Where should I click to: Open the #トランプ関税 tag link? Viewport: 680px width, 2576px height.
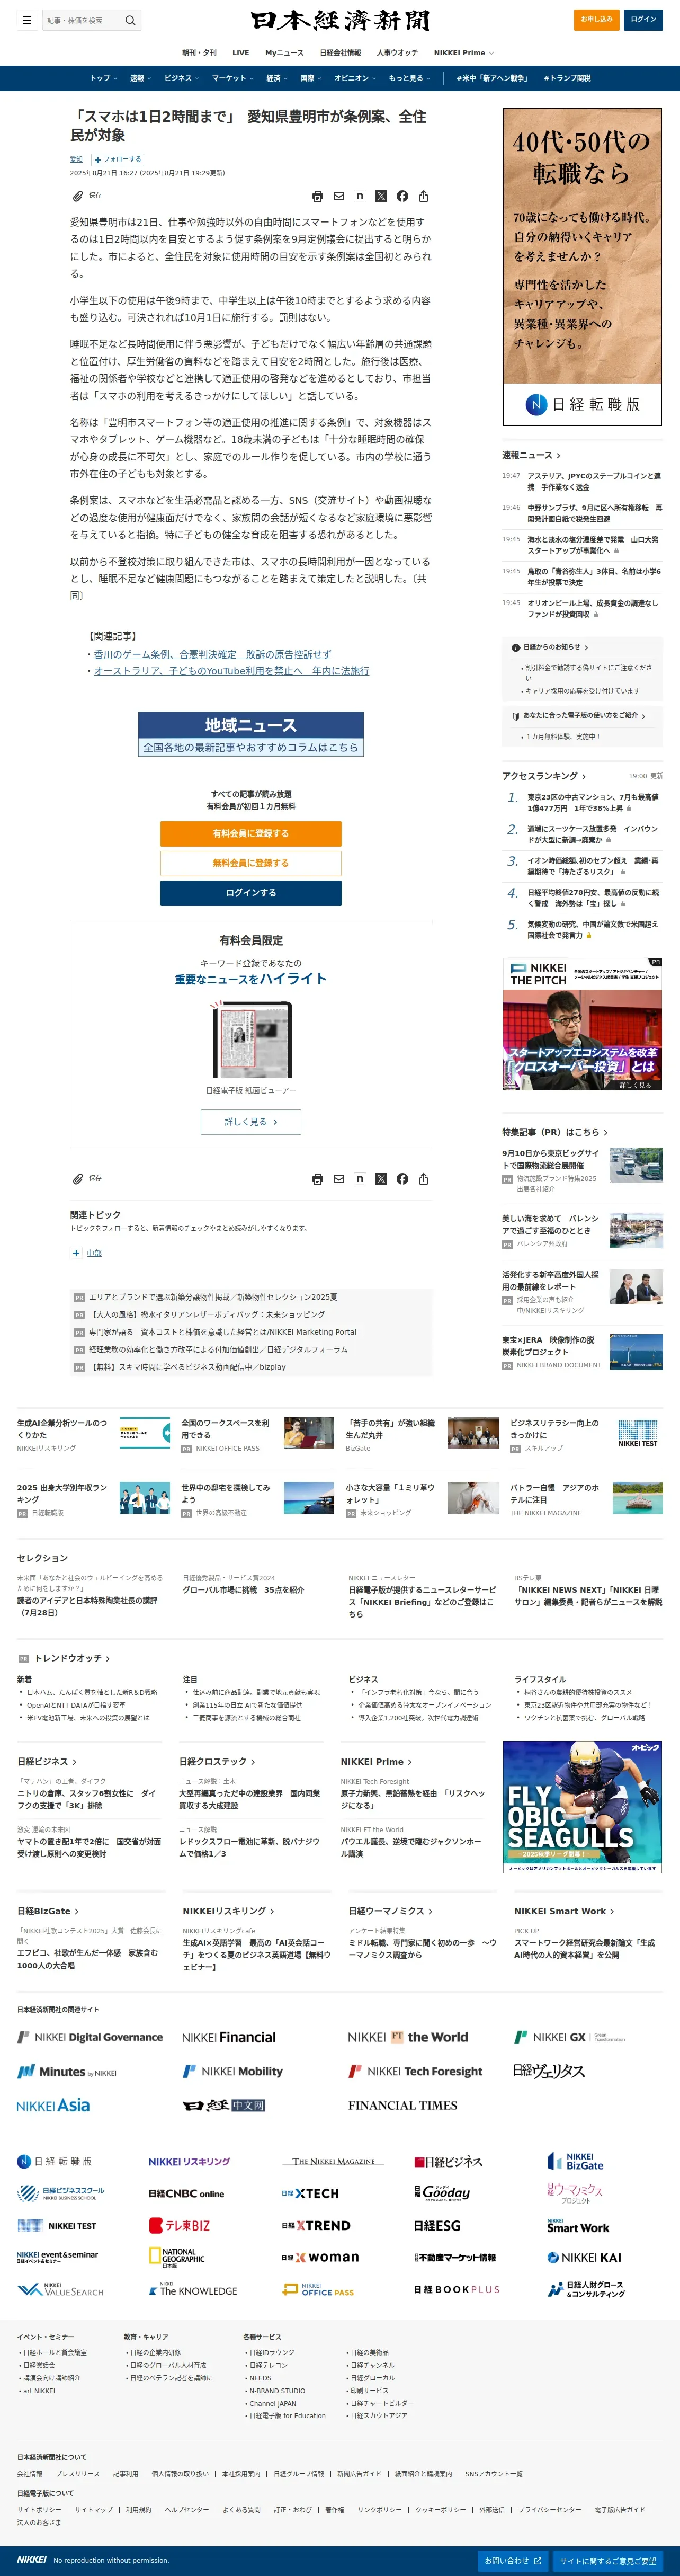coord(567,78)
